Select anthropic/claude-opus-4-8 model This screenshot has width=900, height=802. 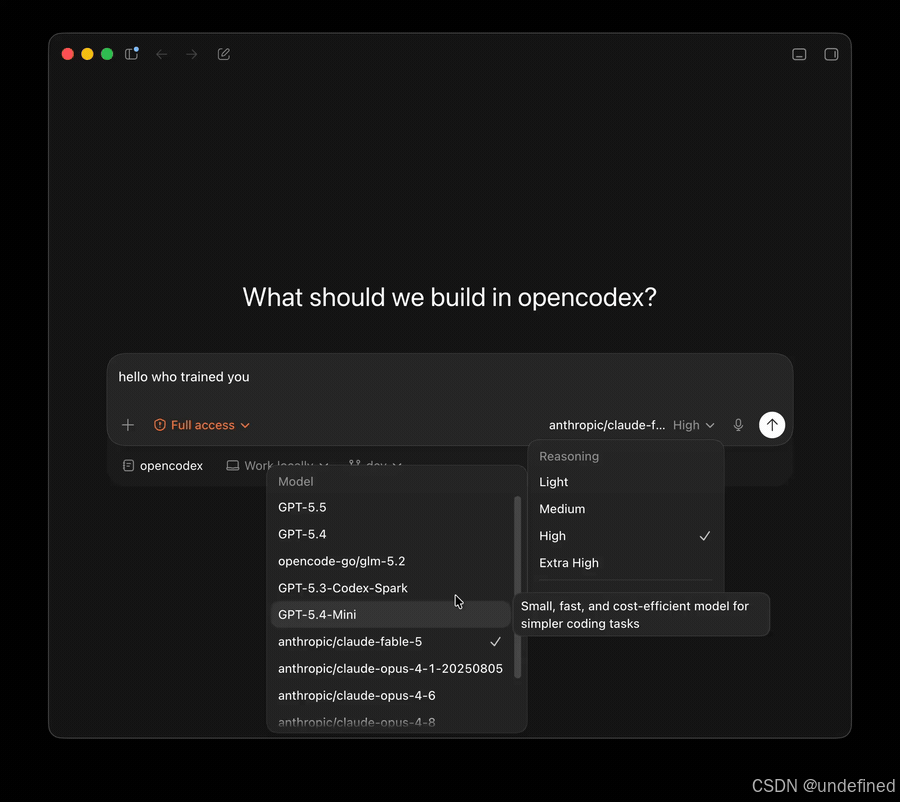(390, 722)
